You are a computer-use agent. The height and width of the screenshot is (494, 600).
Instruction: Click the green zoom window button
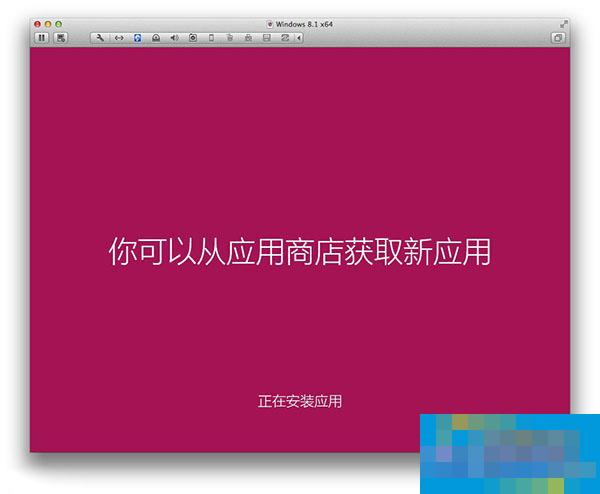coord(59,24)
